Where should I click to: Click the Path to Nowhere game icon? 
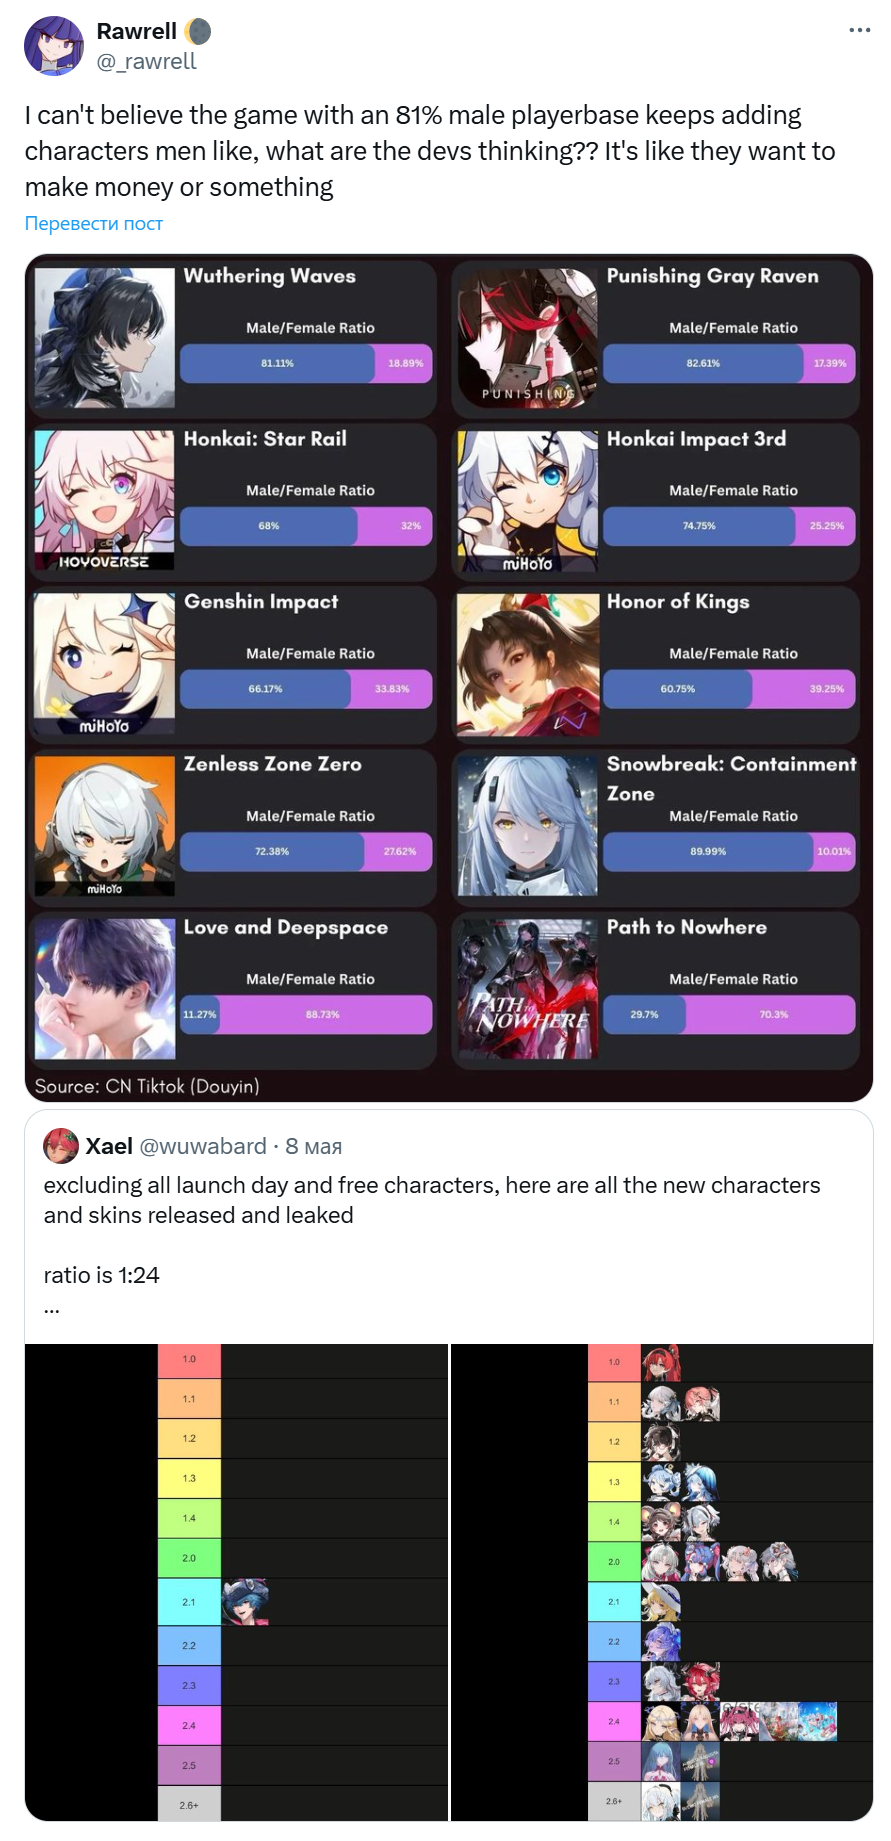[528, 989]
